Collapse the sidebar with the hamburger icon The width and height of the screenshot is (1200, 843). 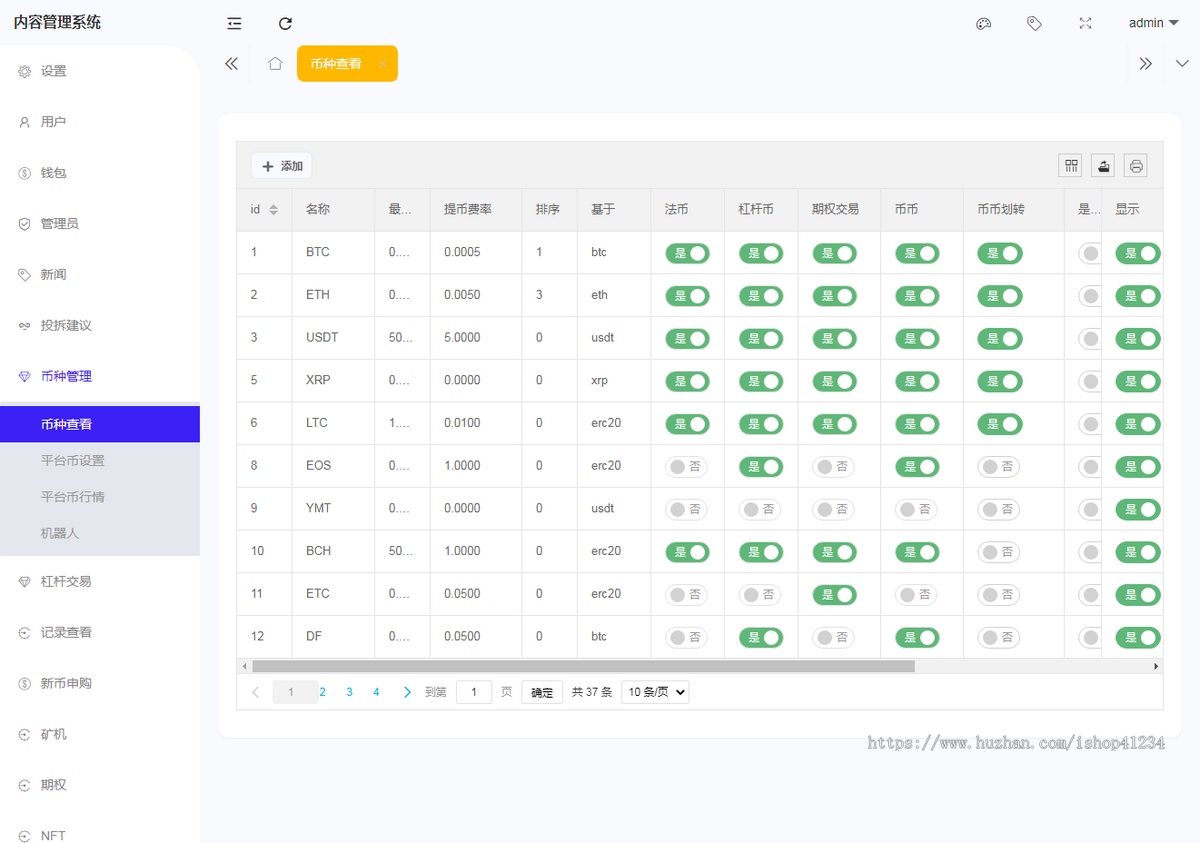(233, 23)
